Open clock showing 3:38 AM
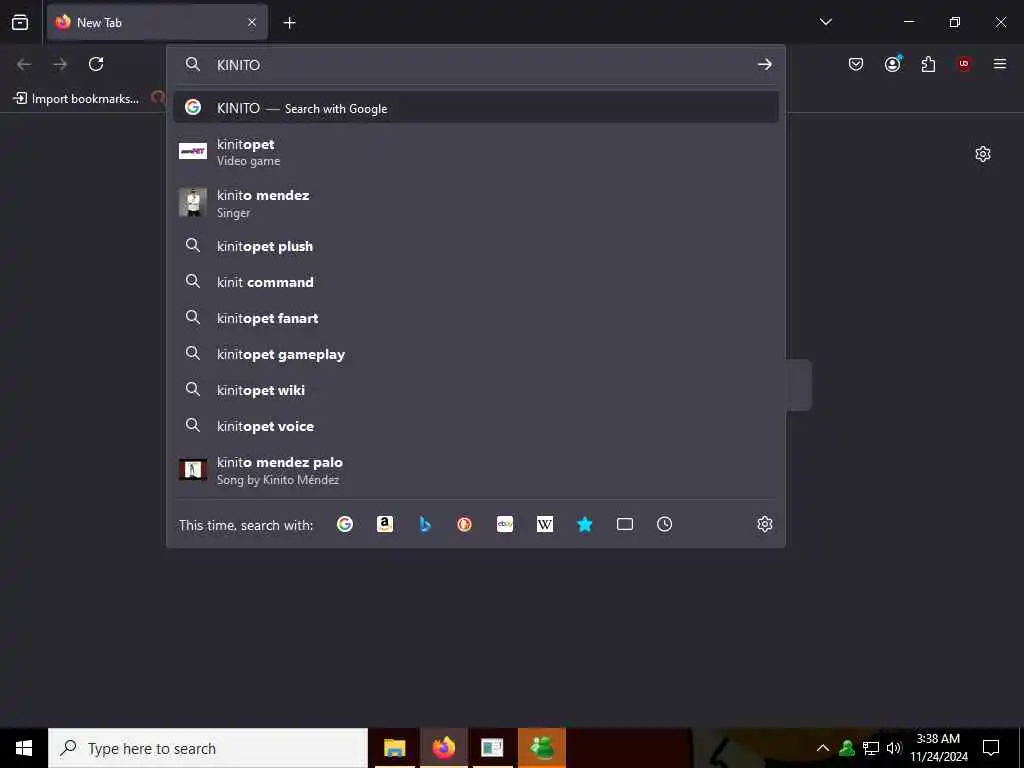This screenshot has height=768, width=1024. coord(938,748)
